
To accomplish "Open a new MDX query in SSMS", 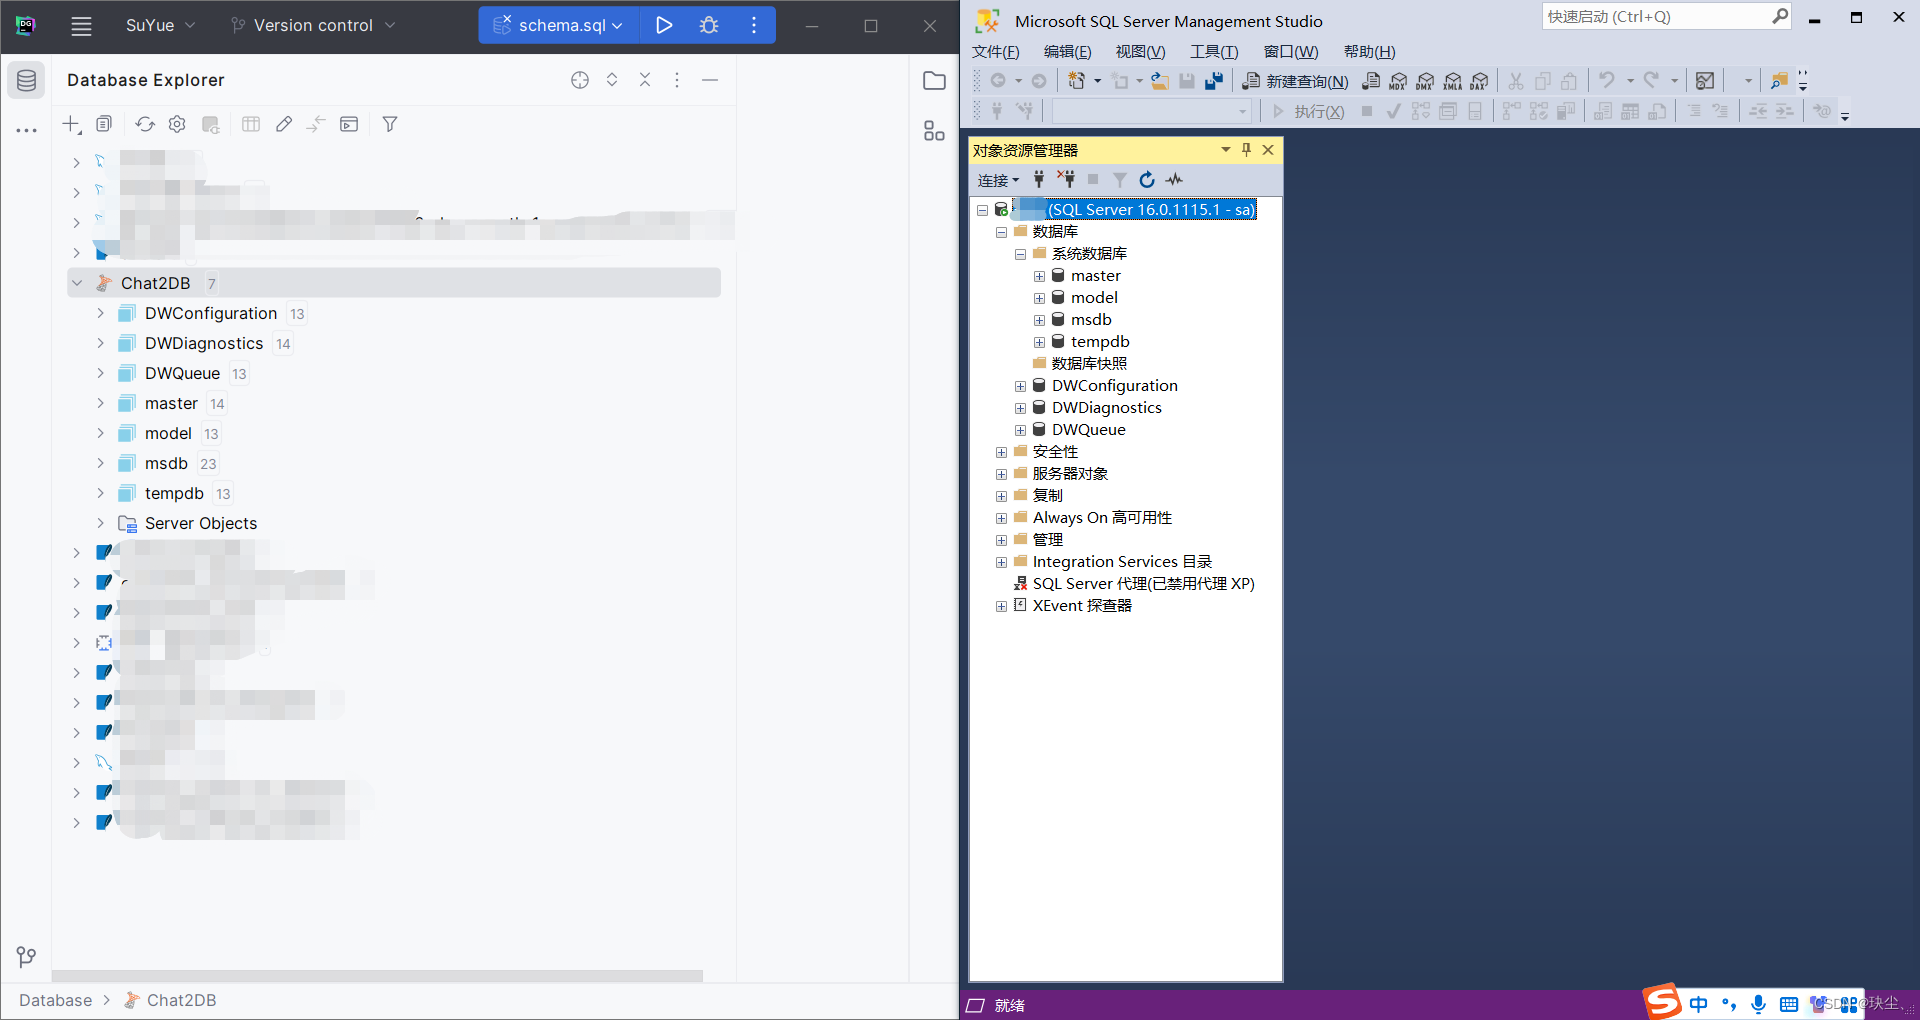I will click(x=1398, y=81).
